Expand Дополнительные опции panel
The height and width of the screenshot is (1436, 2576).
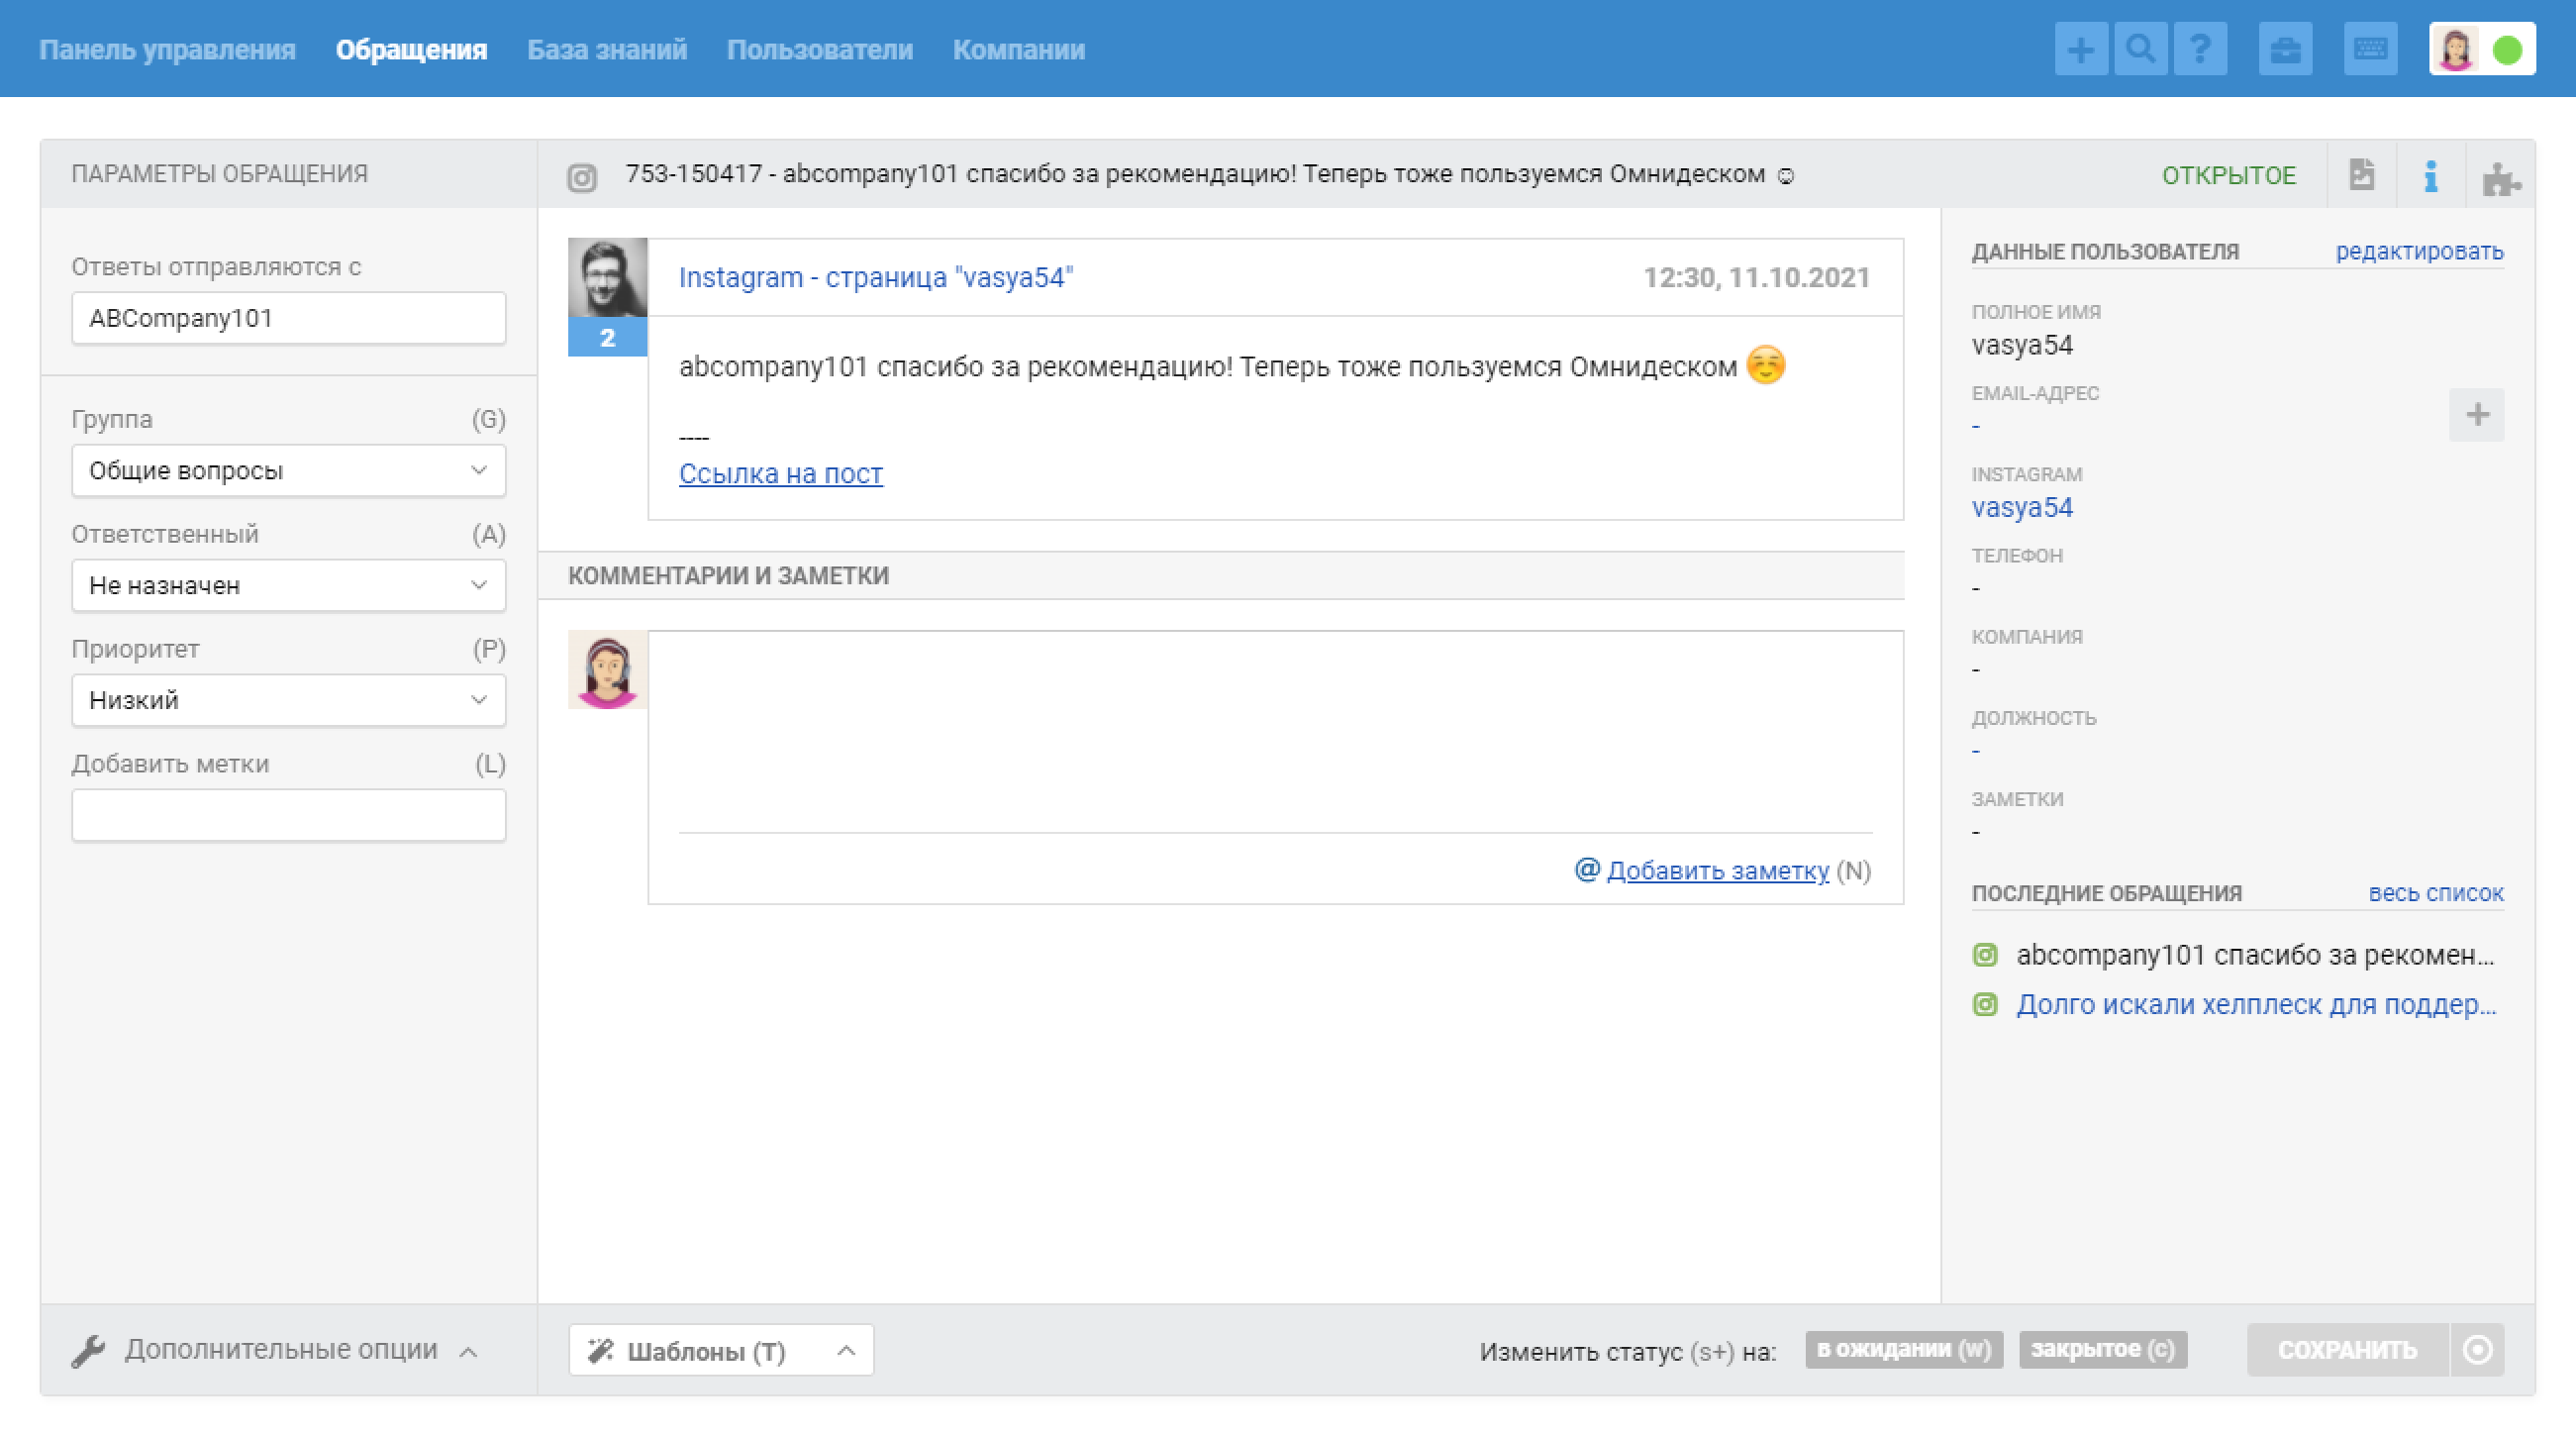click(x=275, y=1350)
